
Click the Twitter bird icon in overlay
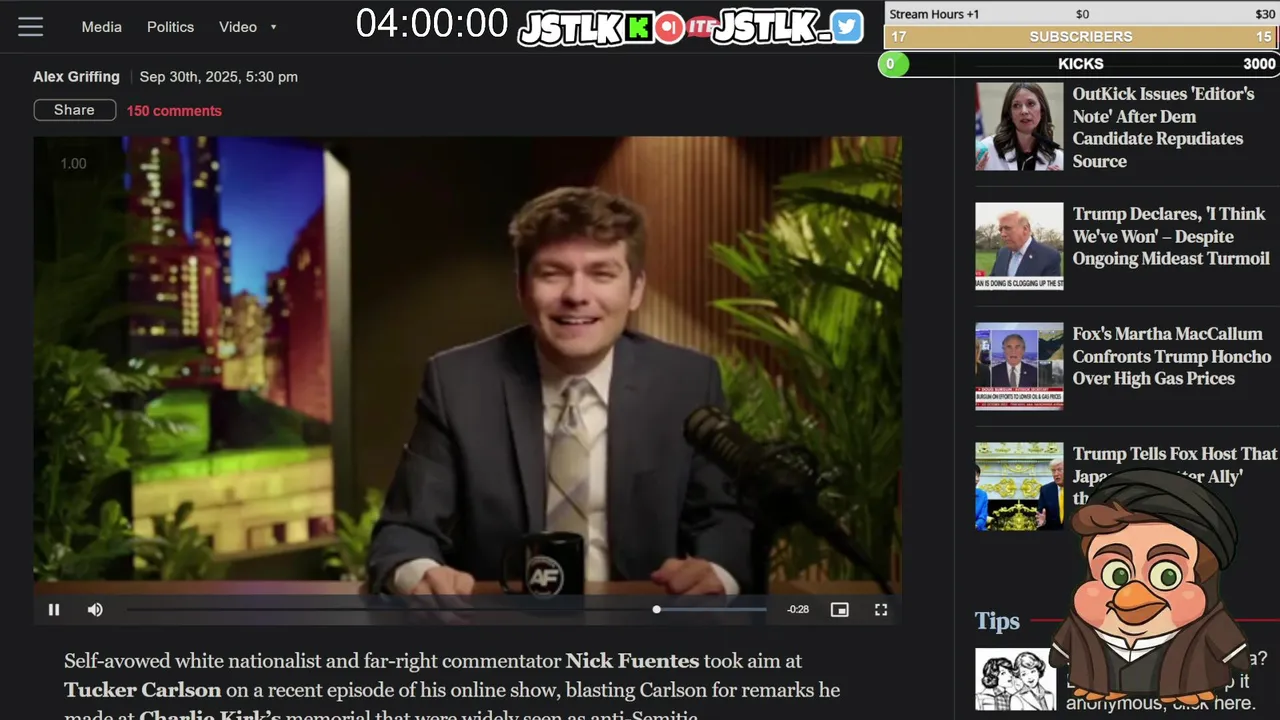(x=847, y=27)
